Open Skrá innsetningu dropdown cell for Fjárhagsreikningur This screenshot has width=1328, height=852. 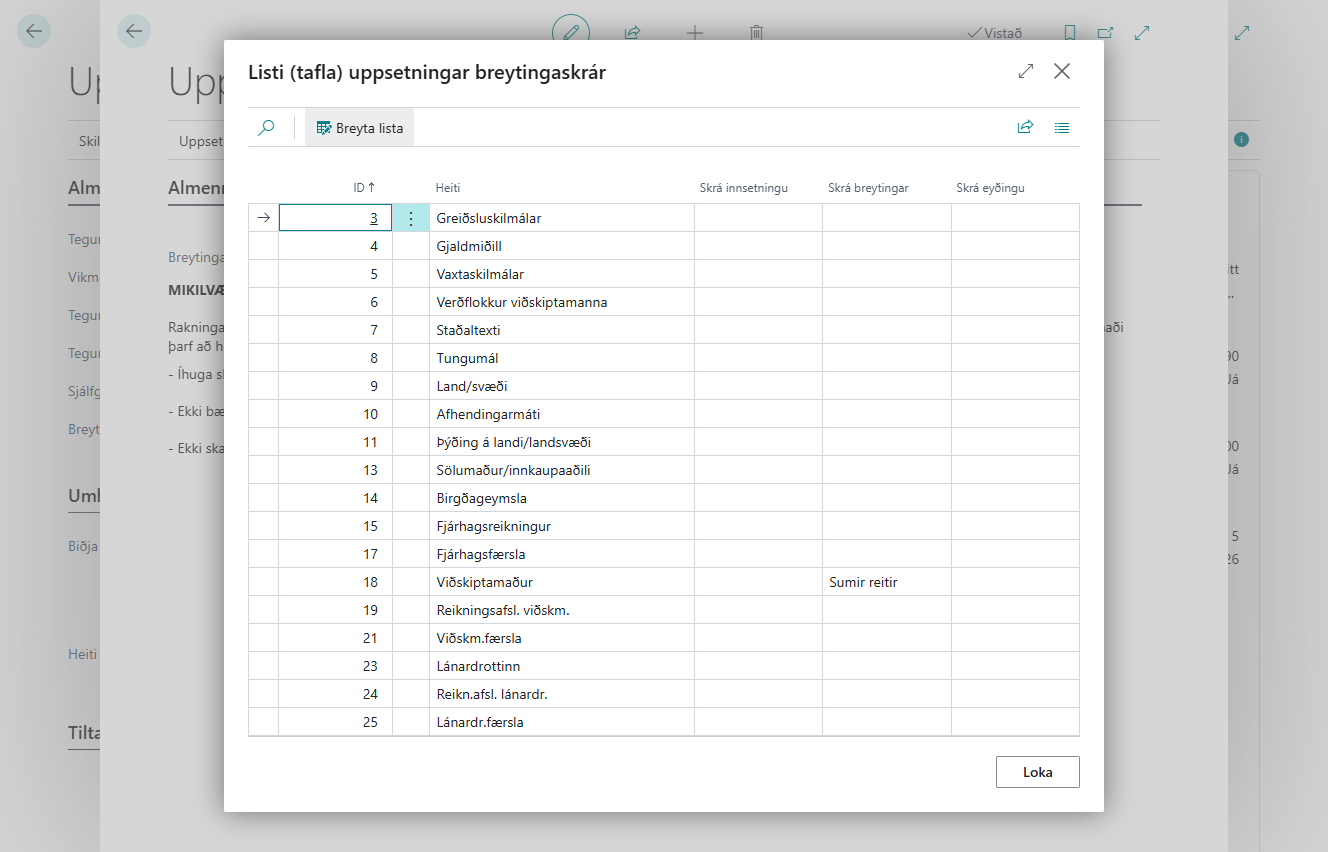click(759, 526)
